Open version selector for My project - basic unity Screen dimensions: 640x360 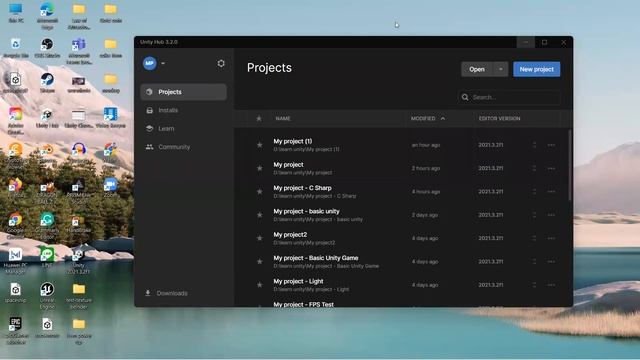[534, 215]
